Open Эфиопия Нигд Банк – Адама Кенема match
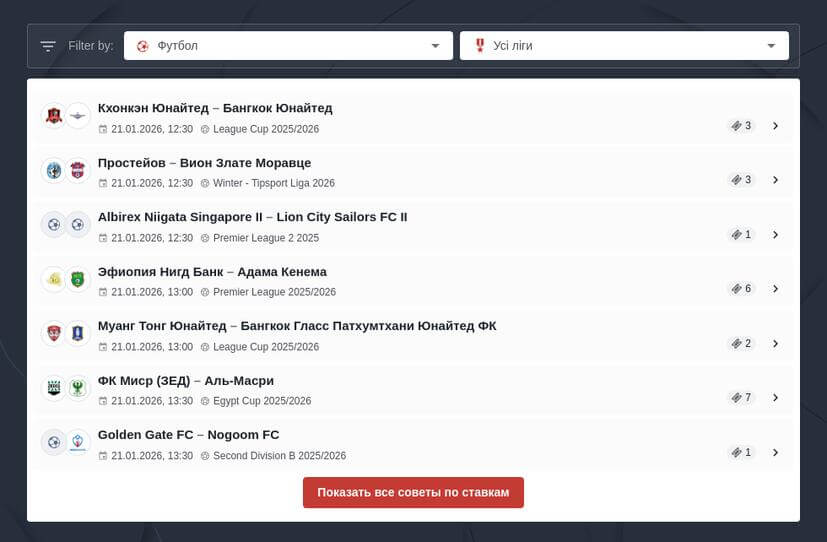The height and width of the screenshot is (542, 827). pos(212,272)
